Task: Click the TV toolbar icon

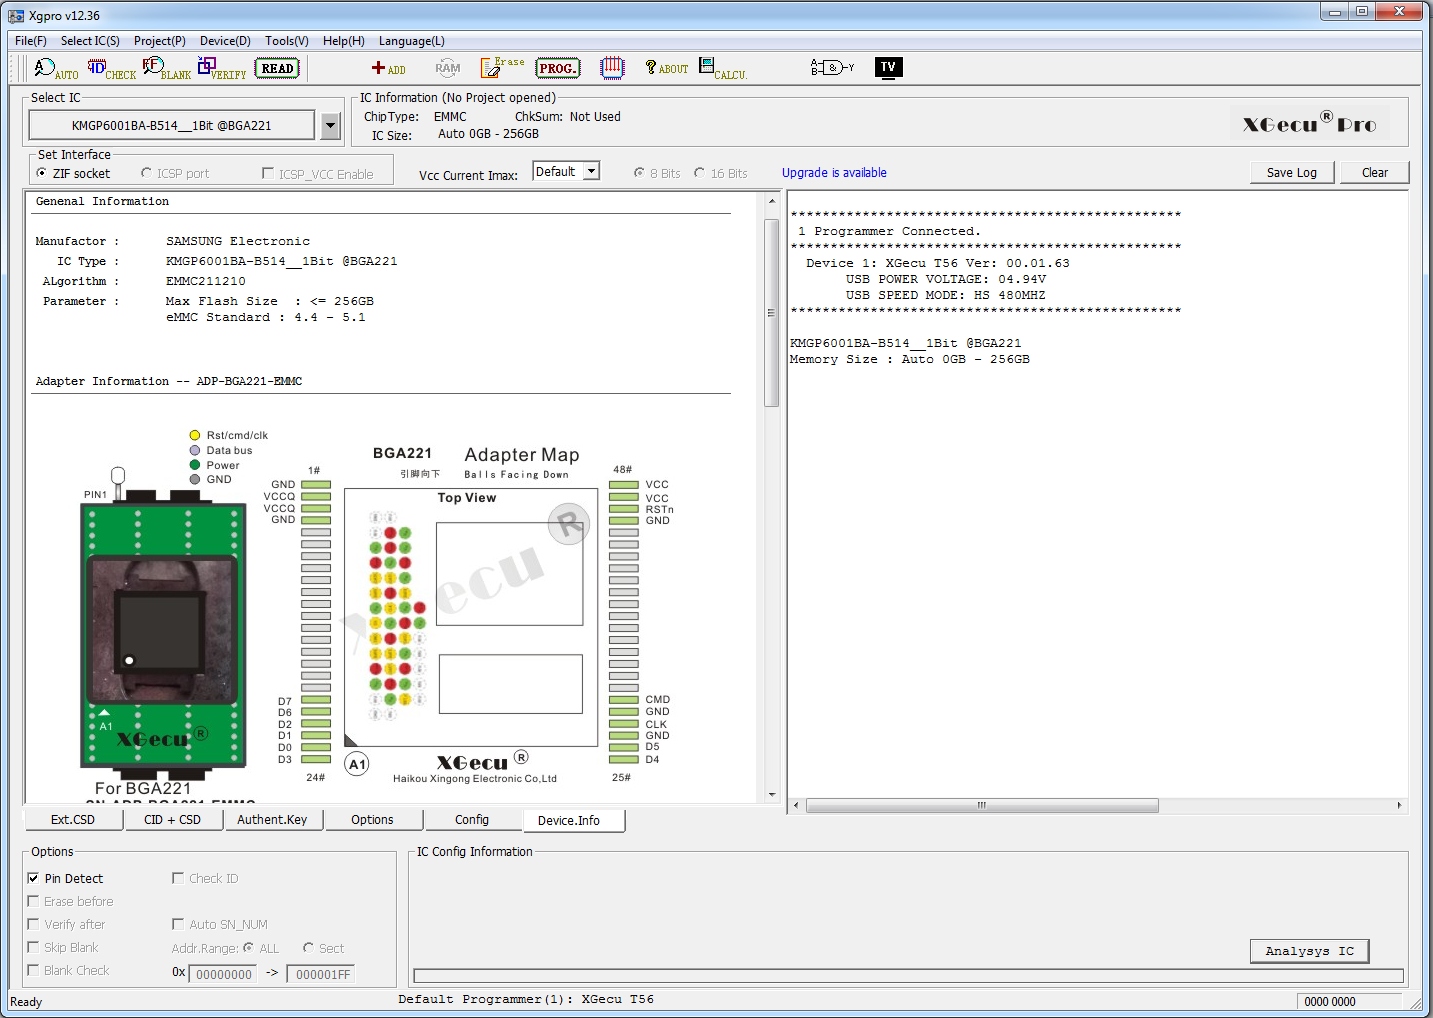Action: 888,68
